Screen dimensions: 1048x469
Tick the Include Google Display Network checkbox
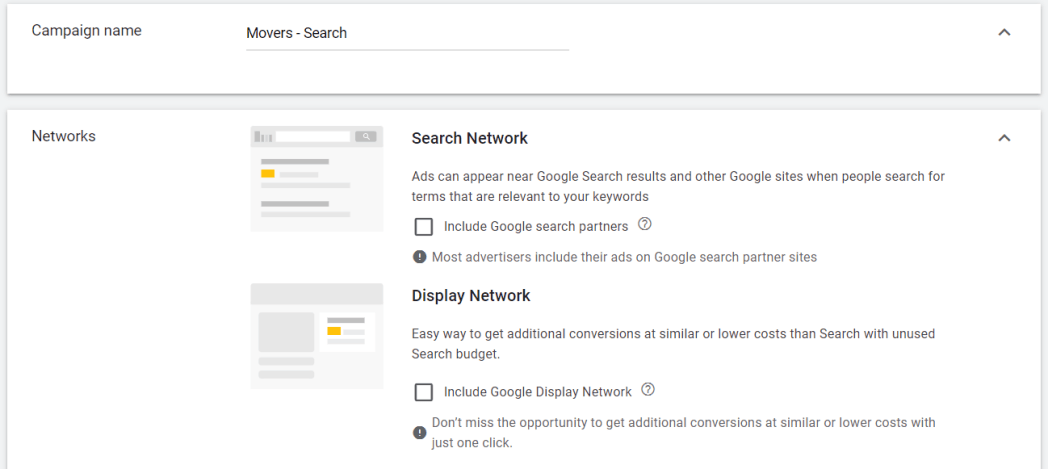coord(423,392)
